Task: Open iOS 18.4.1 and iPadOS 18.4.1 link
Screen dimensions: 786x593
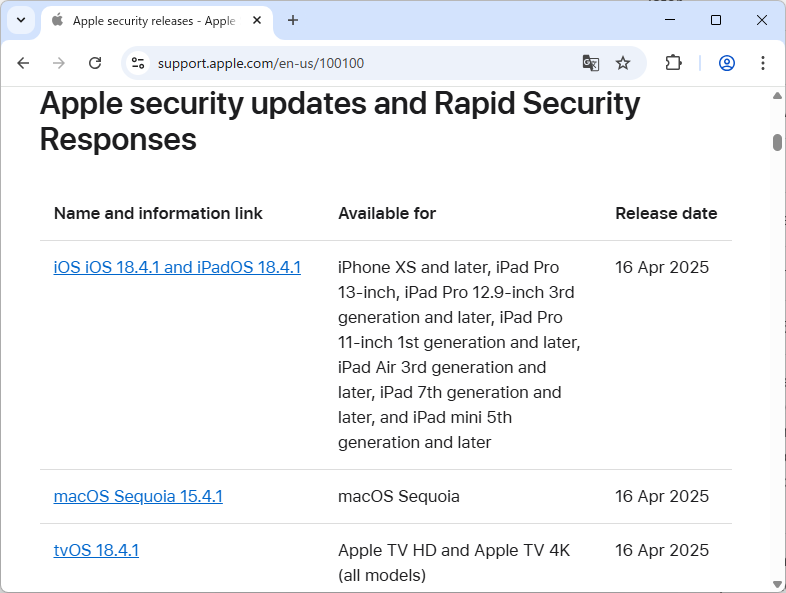Action: tap(177, 267)
